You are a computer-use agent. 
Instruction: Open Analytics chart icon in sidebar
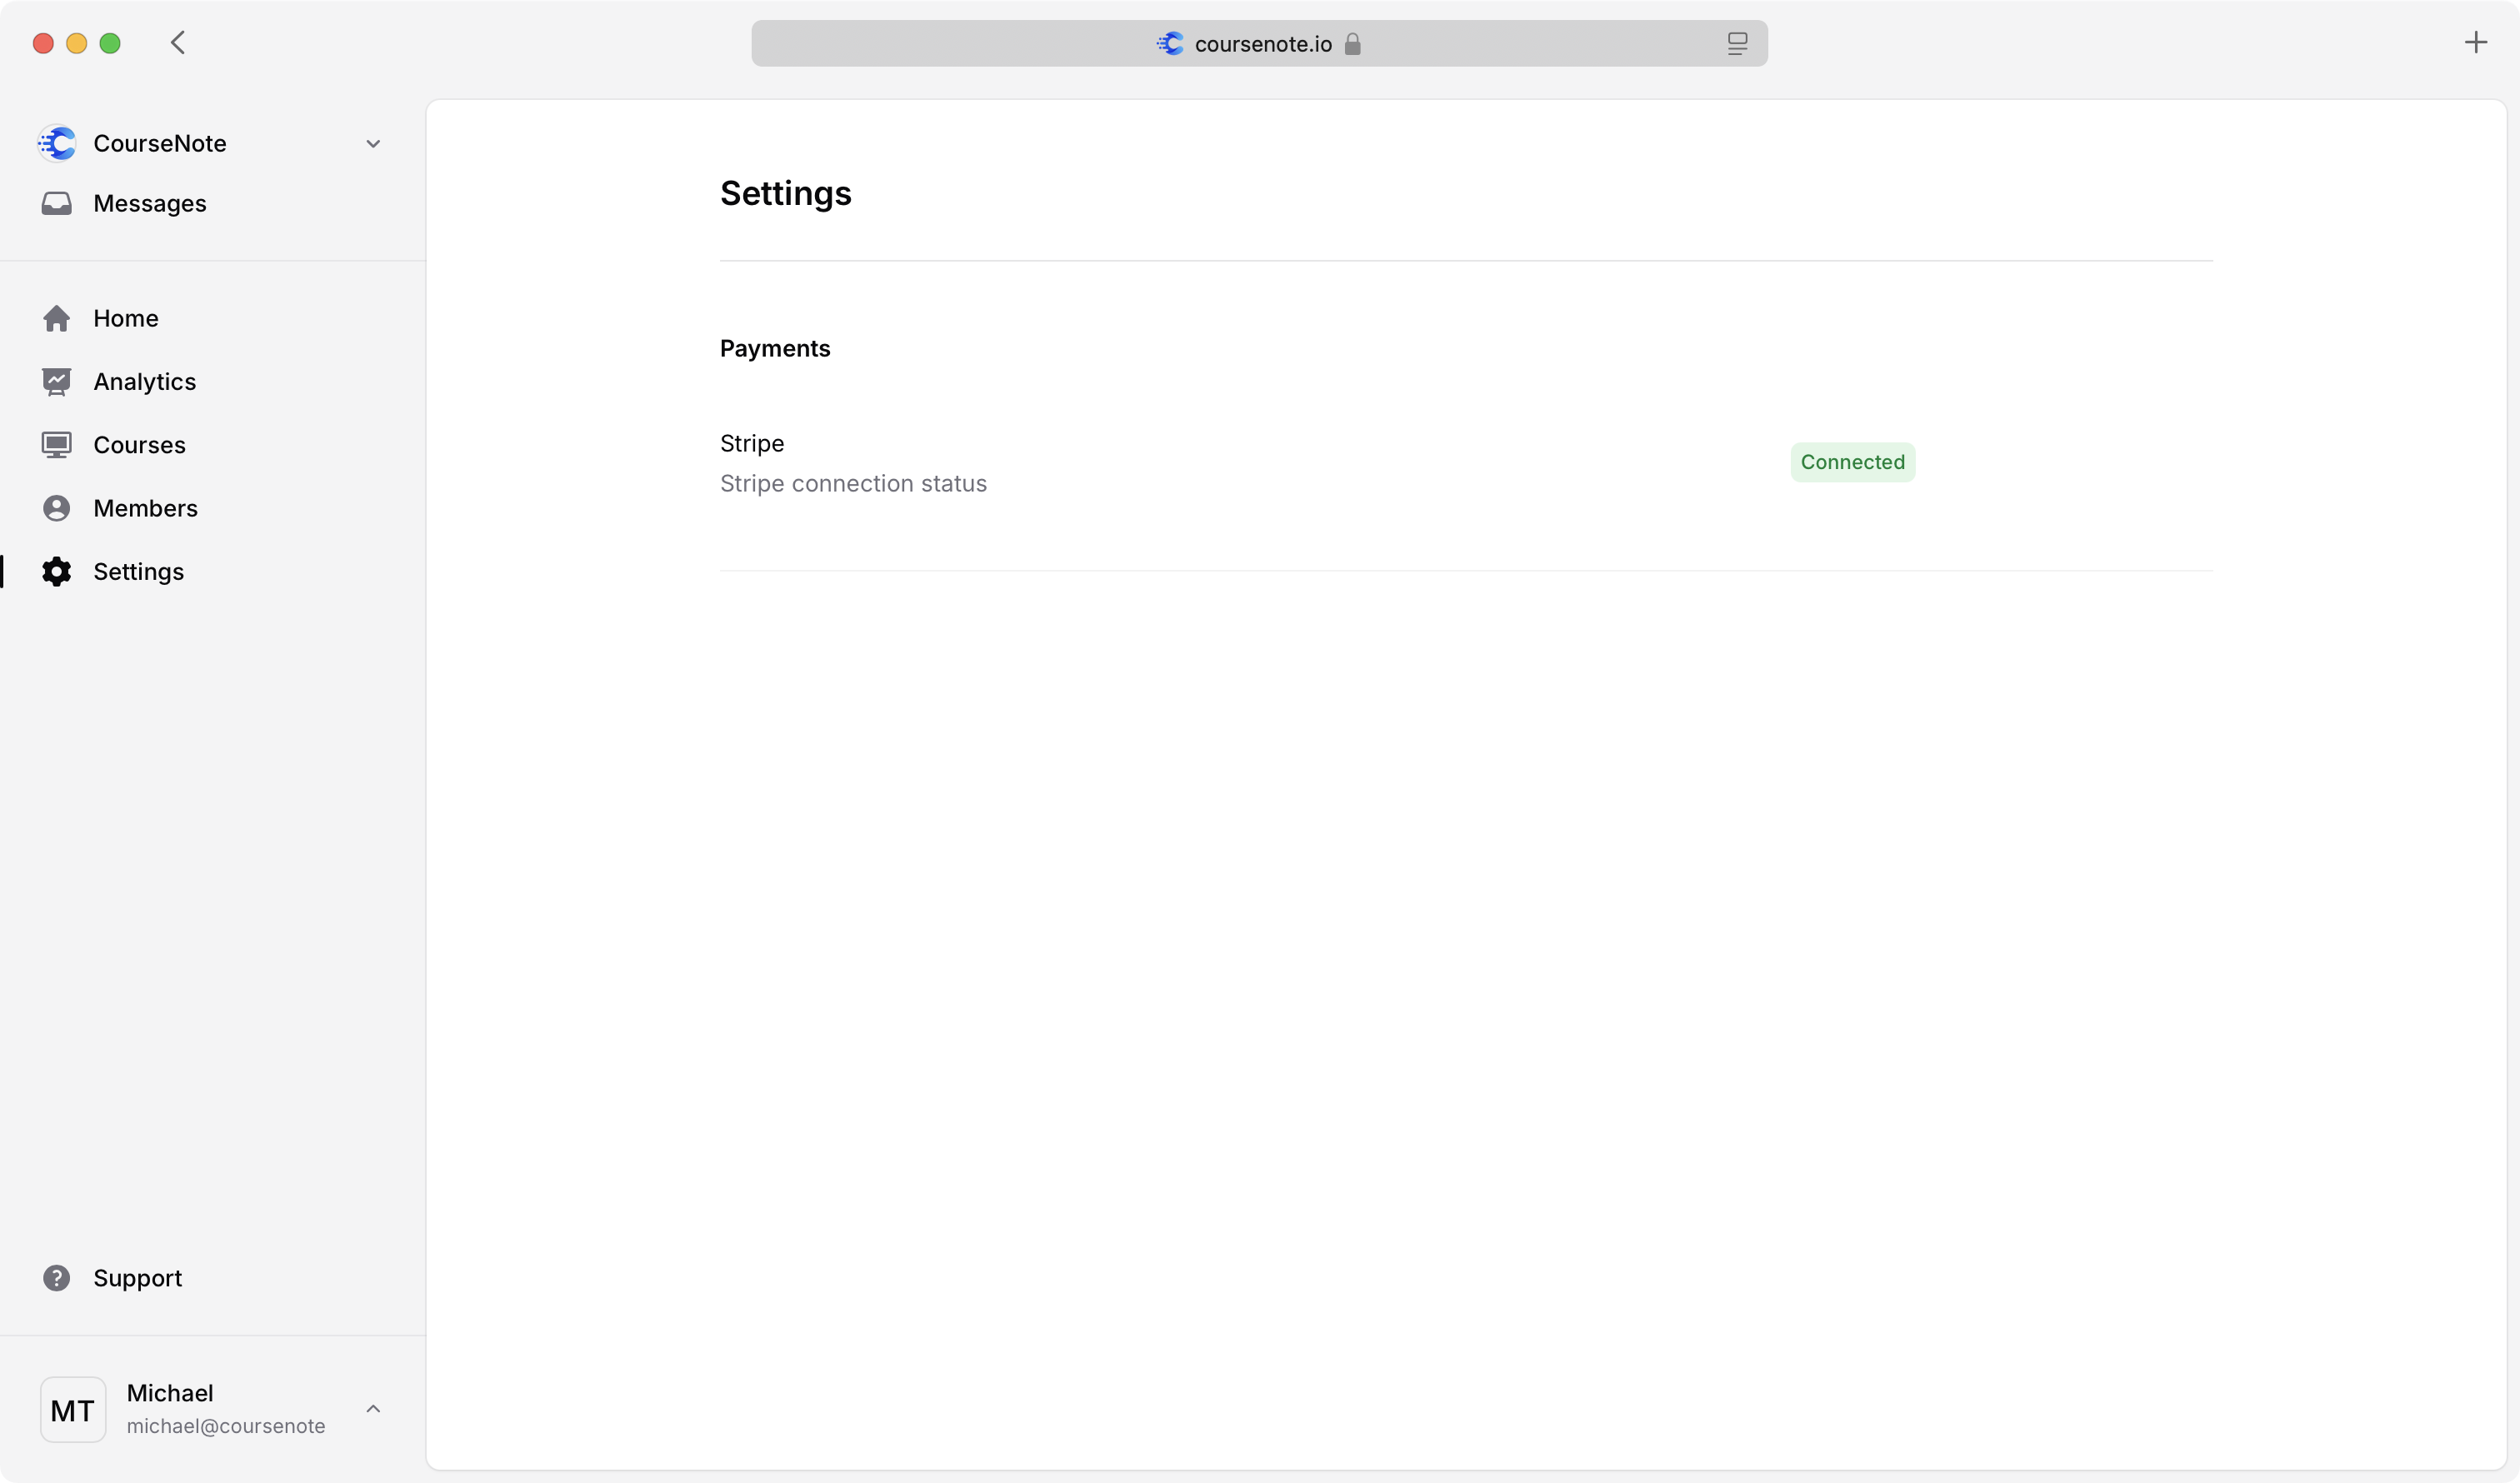click(x=56, y=382)
